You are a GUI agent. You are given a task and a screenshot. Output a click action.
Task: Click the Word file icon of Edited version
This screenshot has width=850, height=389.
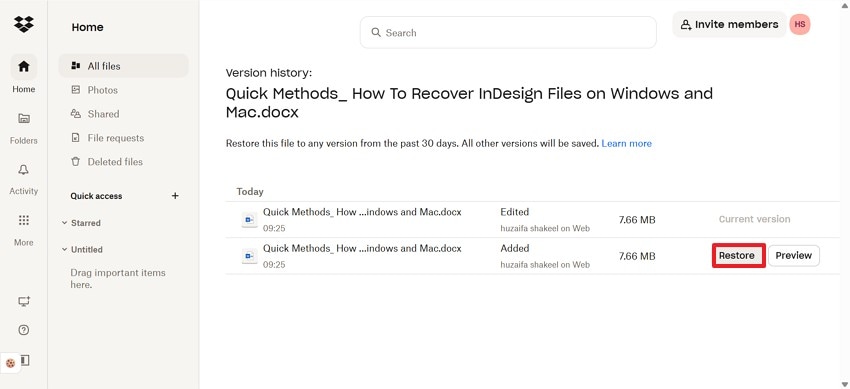pos(249,219)
